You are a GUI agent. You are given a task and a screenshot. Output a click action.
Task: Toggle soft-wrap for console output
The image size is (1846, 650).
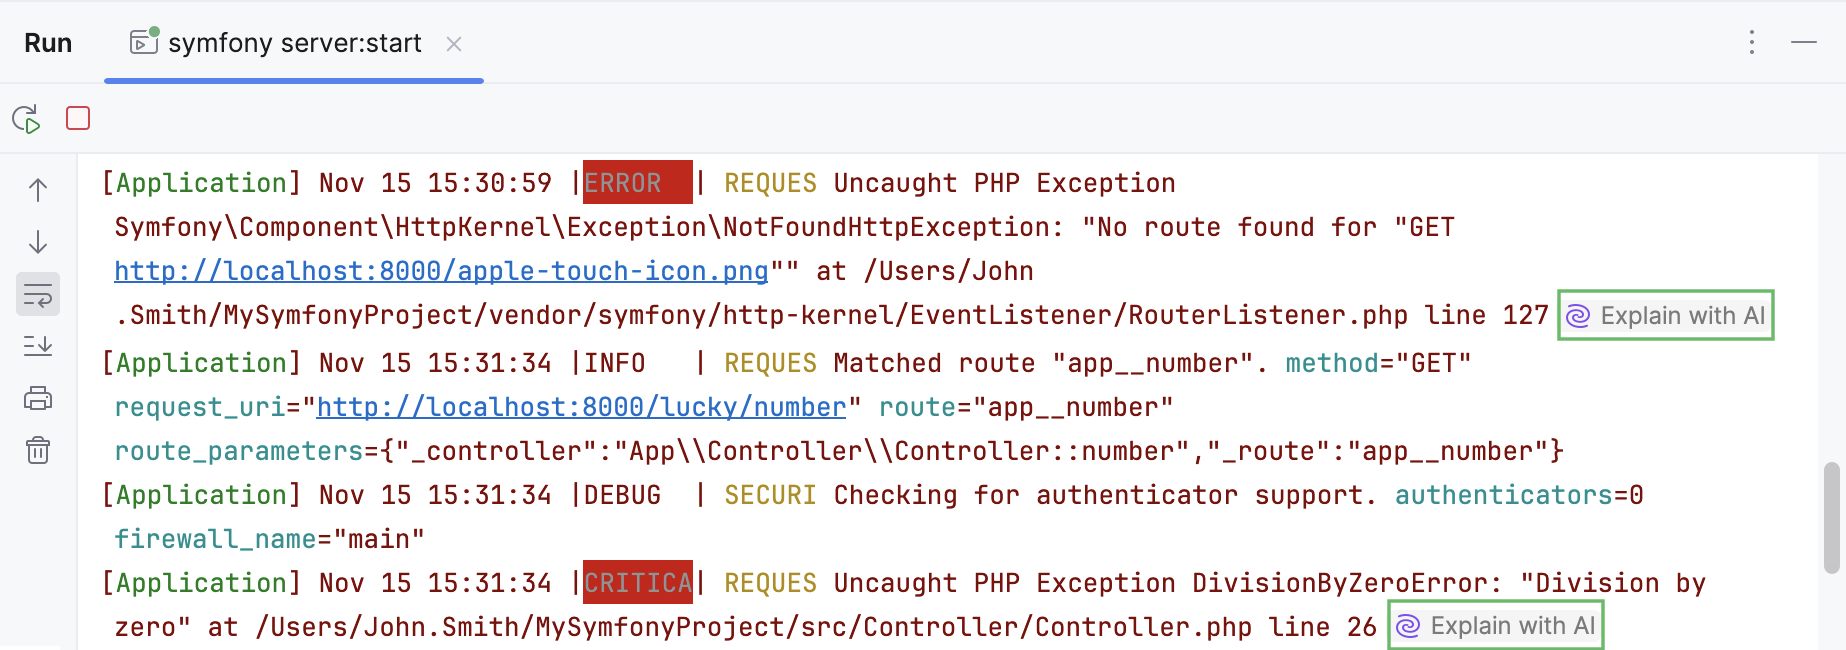pyautogui.click(x=38, y=295)
